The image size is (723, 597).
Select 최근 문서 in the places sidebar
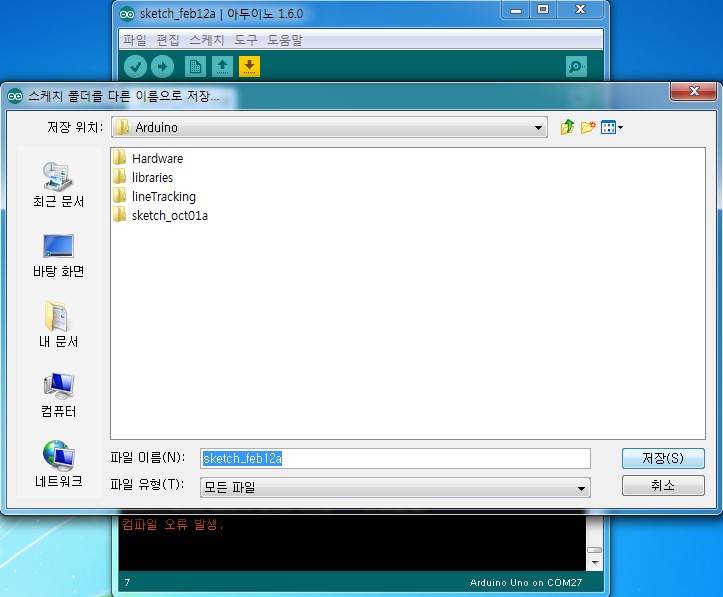[x=58, y=184]
